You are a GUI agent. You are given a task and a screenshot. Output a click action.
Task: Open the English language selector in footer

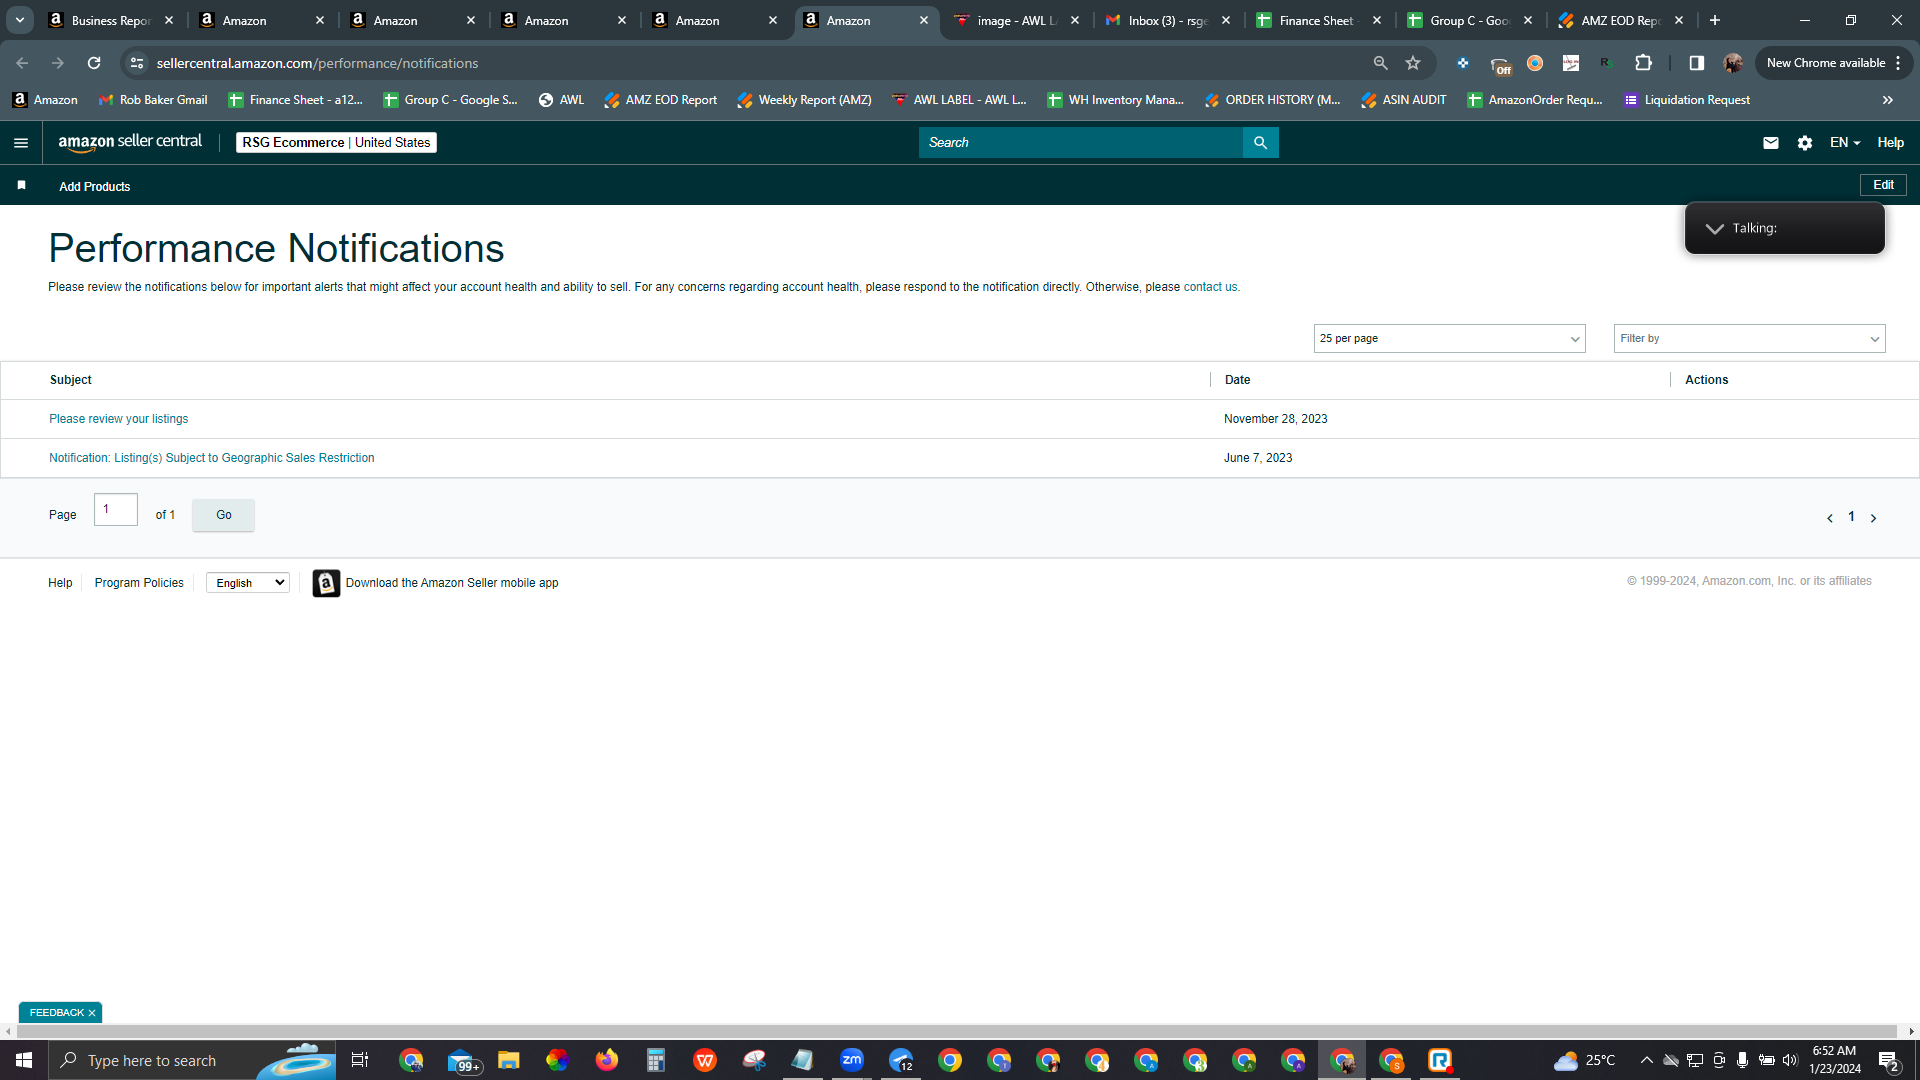247,583
